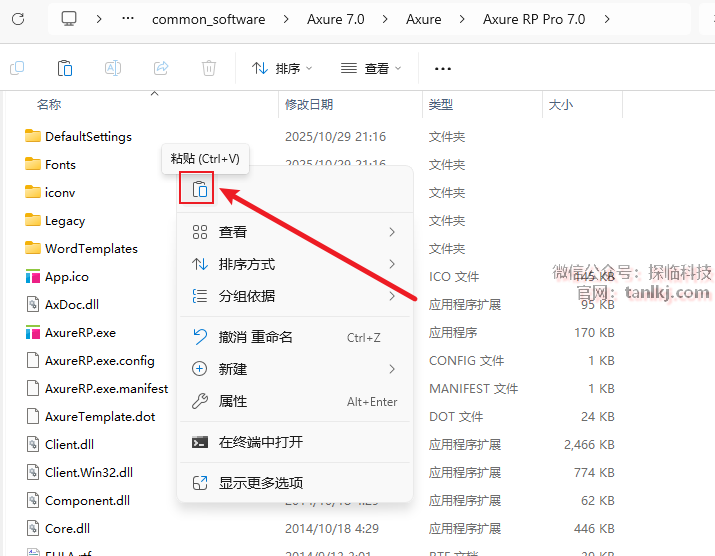Open 查看 submenu in context menu
This screenshot has width=715, height=556.
pos(295,232)
